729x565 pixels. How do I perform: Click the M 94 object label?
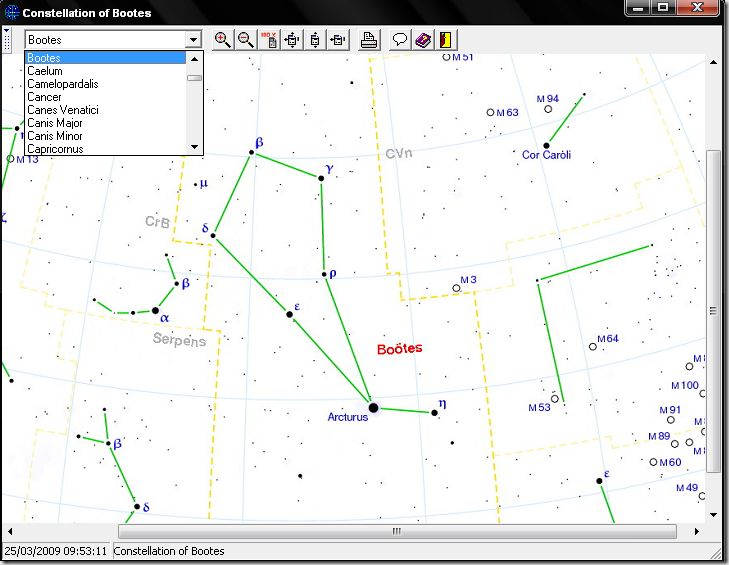(548, 99)
